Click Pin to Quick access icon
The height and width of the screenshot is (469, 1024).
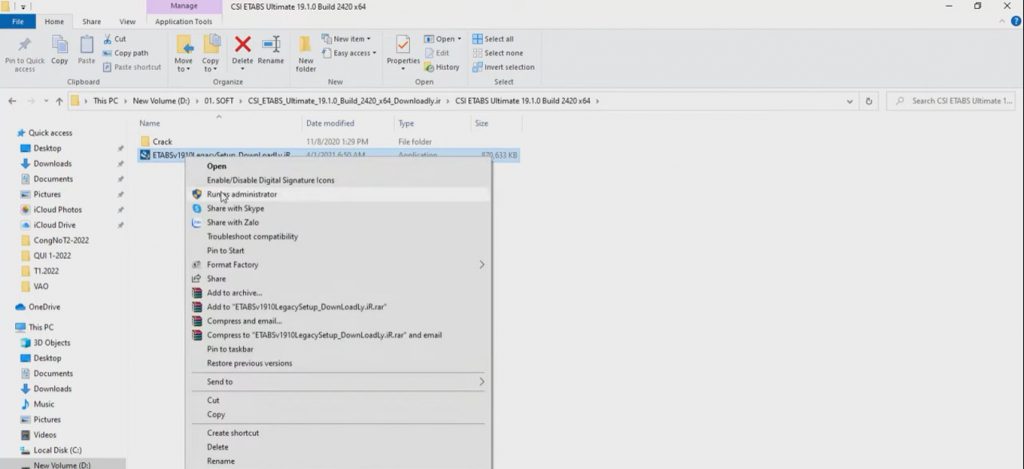pos(25,45)
